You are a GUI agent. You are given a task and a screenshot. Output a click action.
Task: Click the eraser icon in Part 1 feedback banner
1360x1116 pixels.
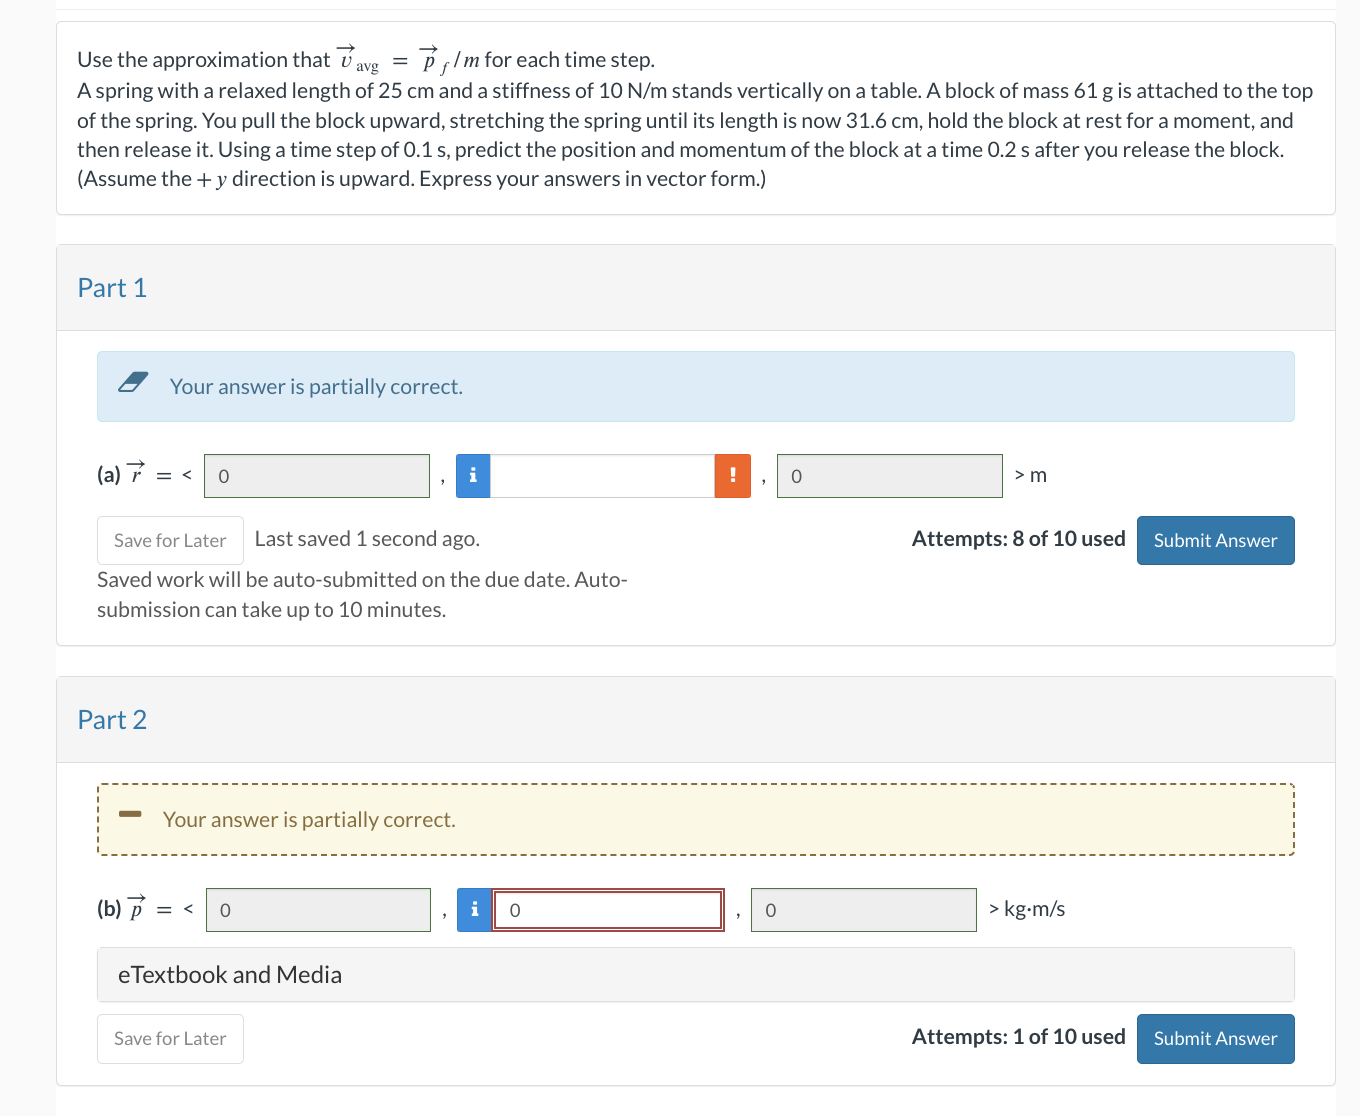point(133,382)
